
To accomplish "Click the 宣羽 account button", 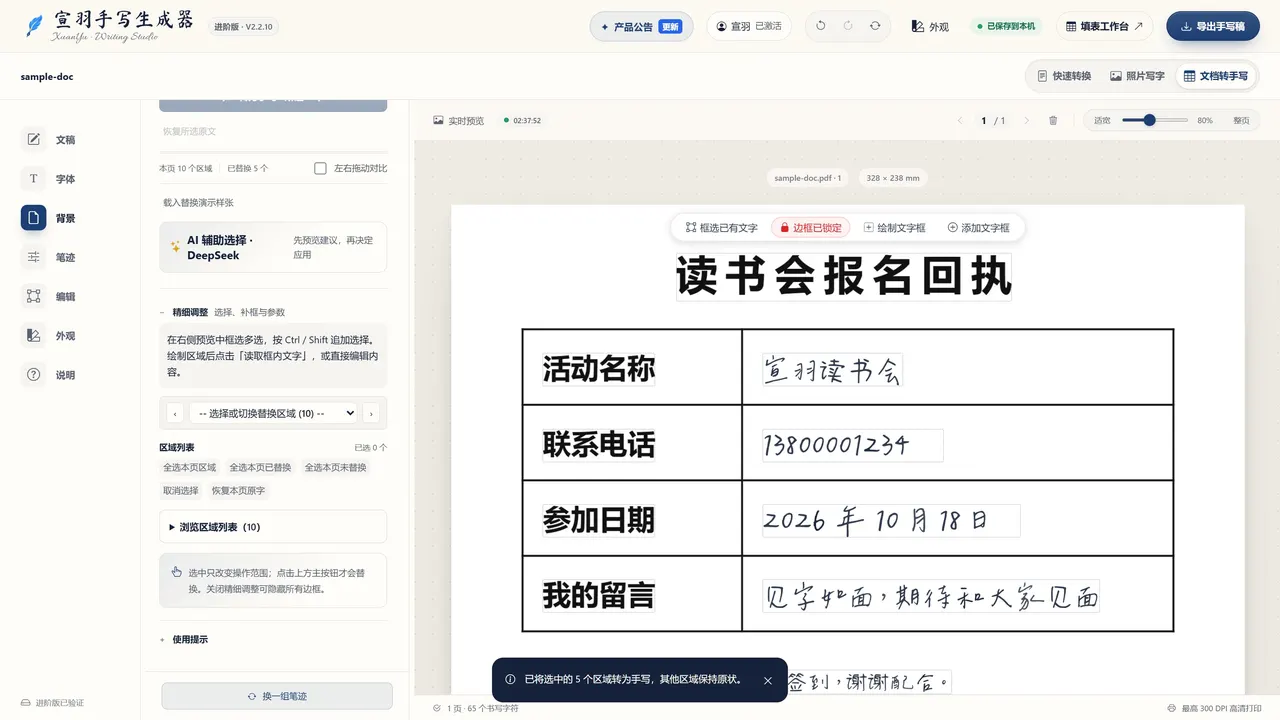I will pos(749,26).
